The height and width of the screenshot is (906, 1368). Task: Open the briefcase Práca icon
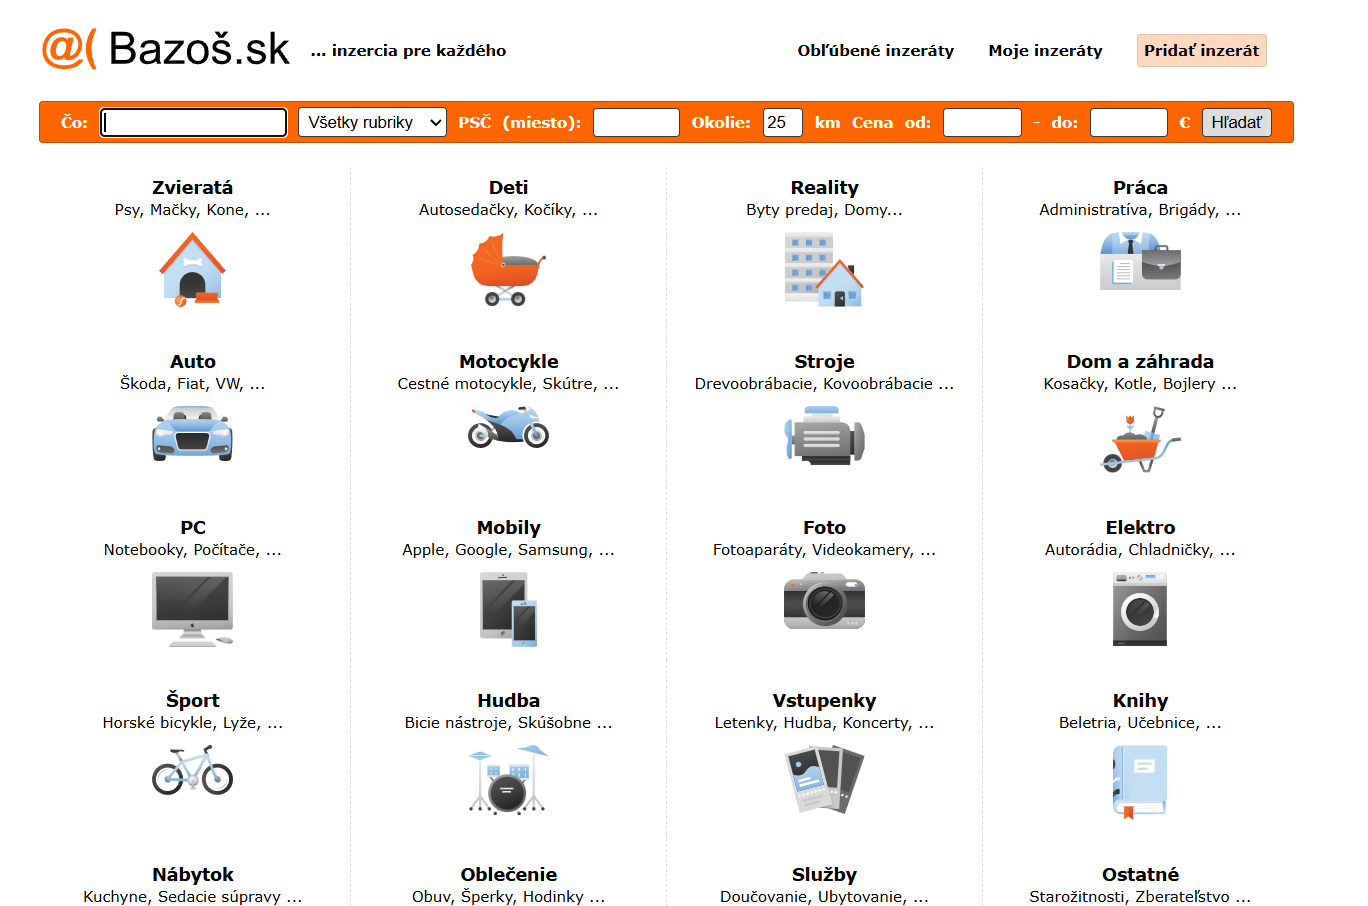tap(1140, 261)
